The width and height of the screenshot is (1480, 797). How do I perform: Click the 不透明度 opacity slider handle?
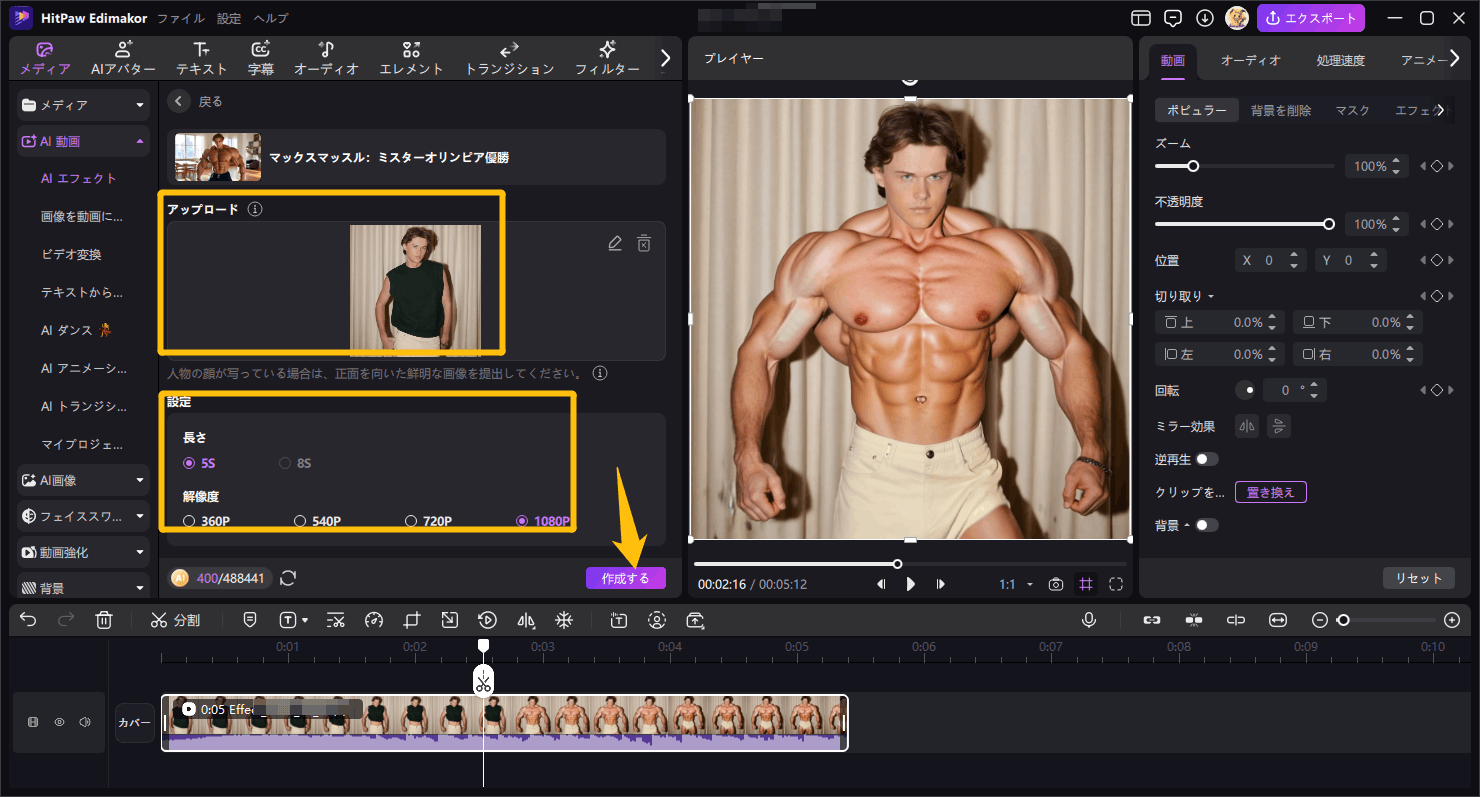click(x=1329, y=224)
